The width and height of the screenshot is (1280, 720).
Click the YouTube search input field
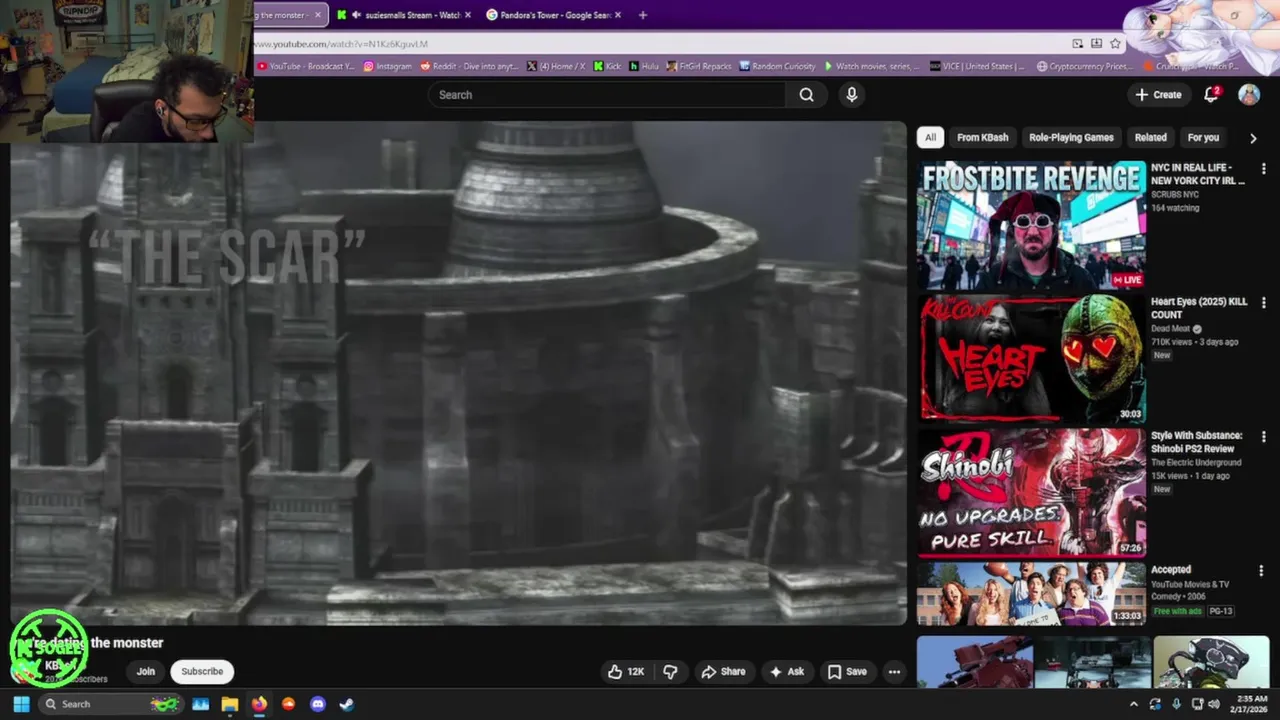coord(608,95)
